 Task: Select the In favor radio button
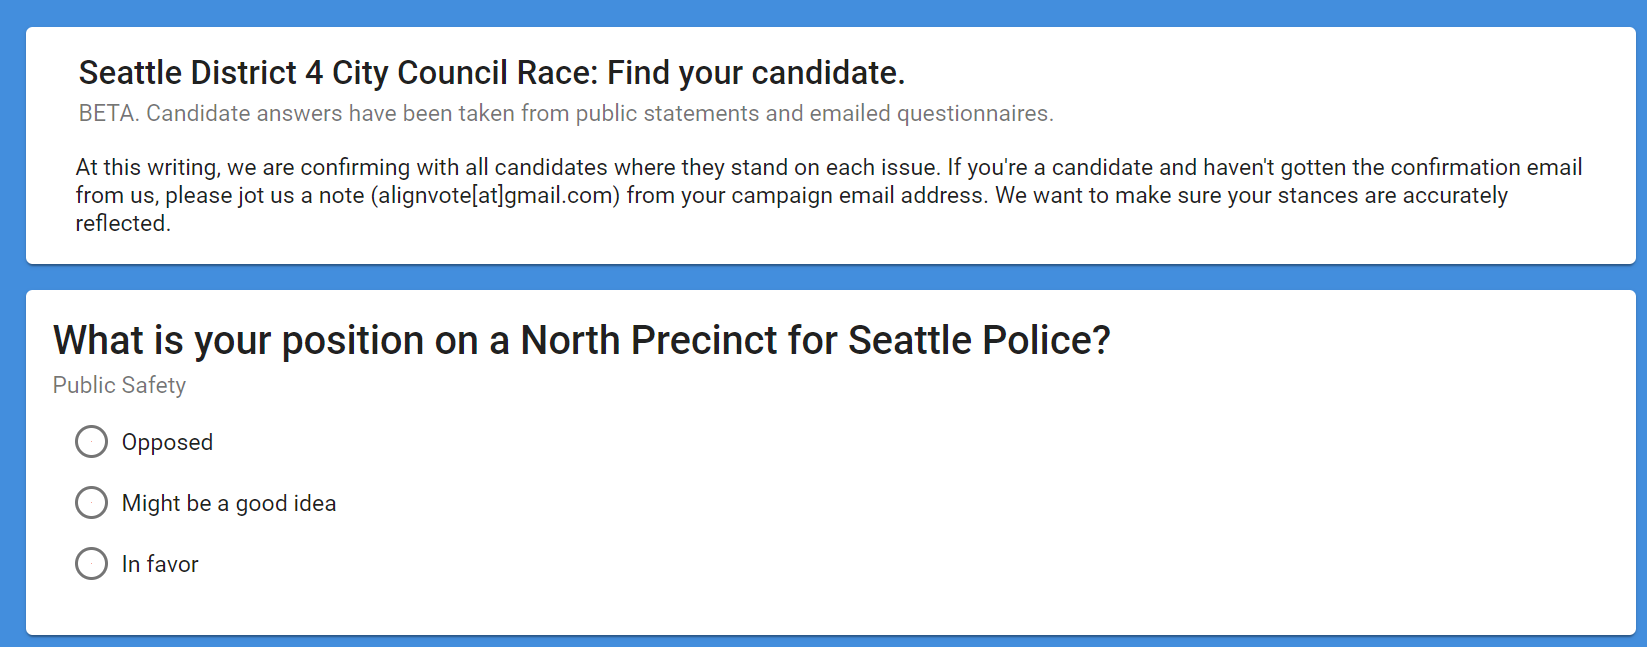coord(91,564)
